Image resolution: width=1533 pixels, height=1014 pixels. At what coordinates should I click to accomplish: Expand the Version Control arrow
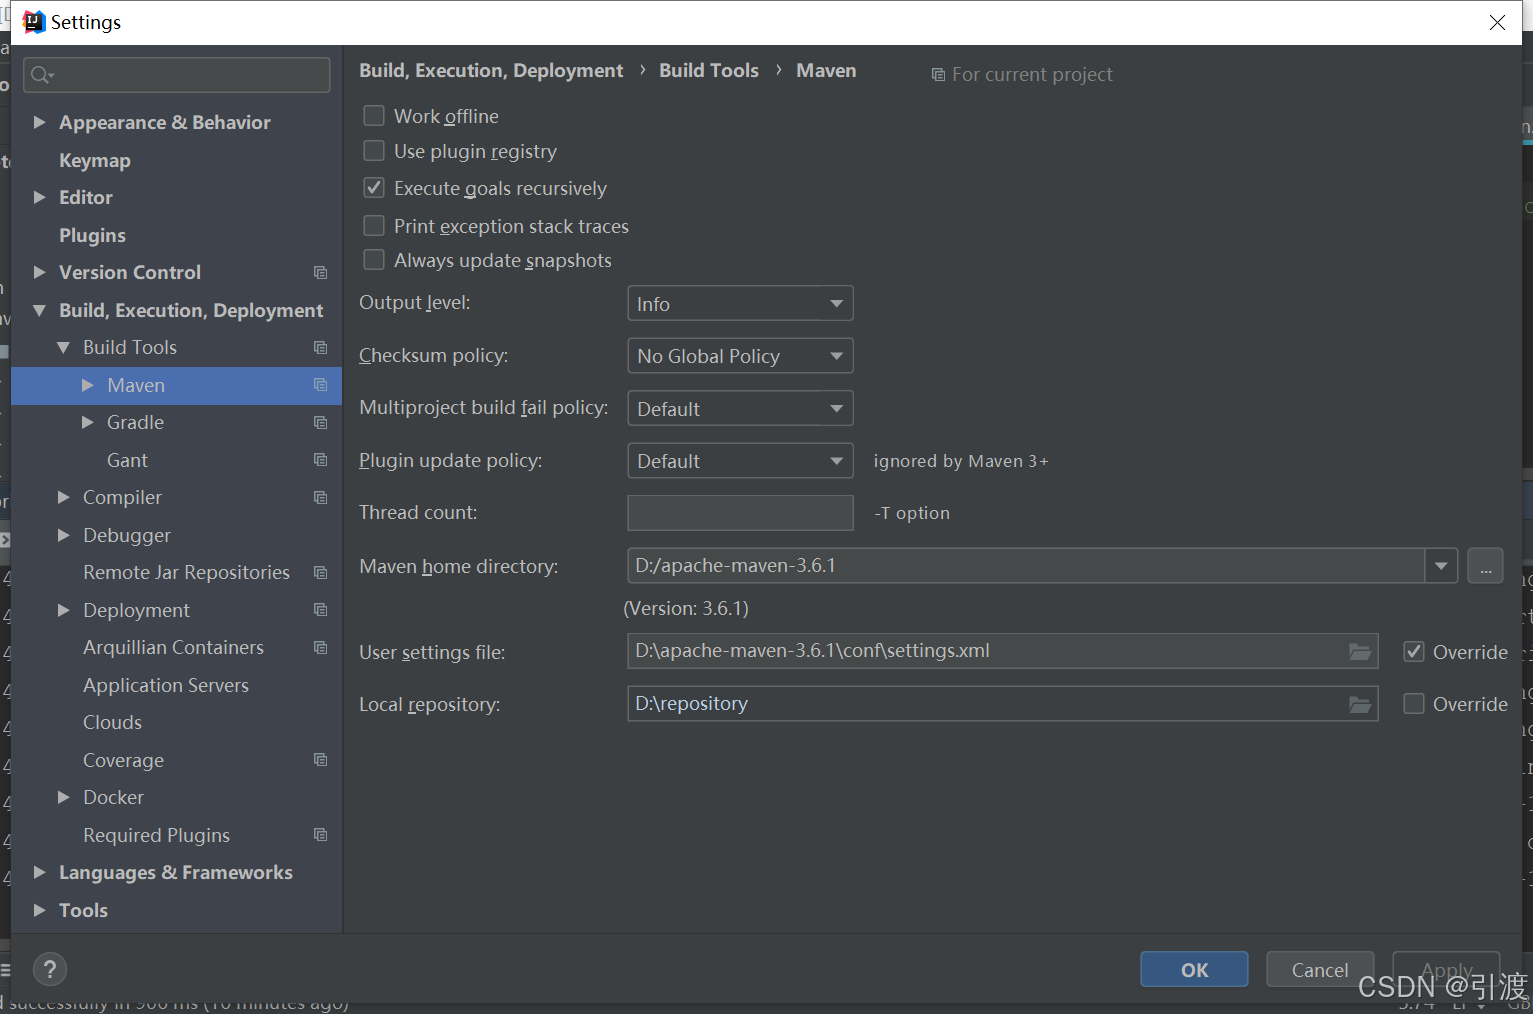40,272
